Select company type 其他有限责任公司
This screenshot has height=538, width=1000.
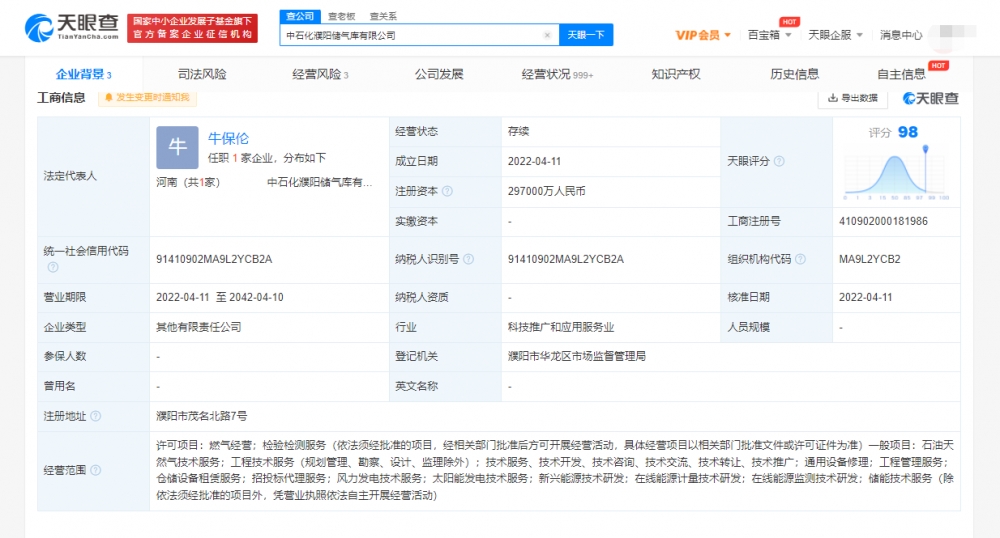point(199,327)
